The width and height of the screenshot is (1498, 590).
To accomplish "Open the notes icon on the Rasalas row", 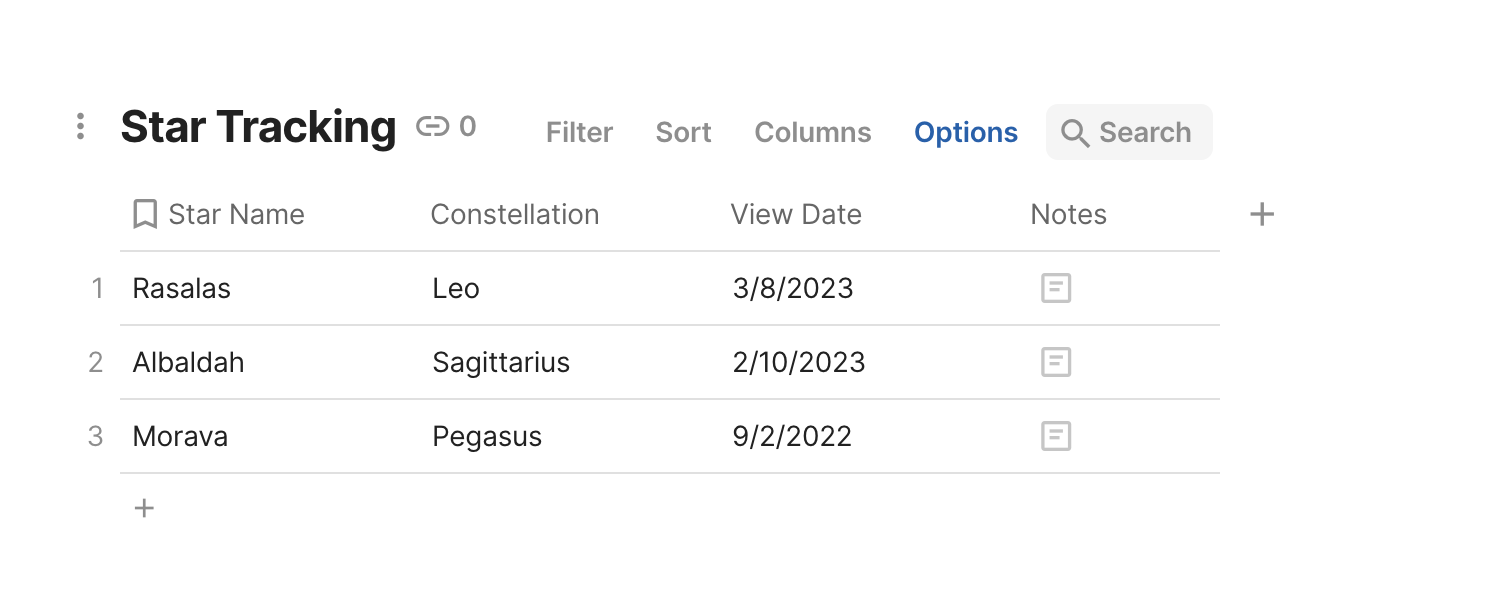I will 1056,288.
